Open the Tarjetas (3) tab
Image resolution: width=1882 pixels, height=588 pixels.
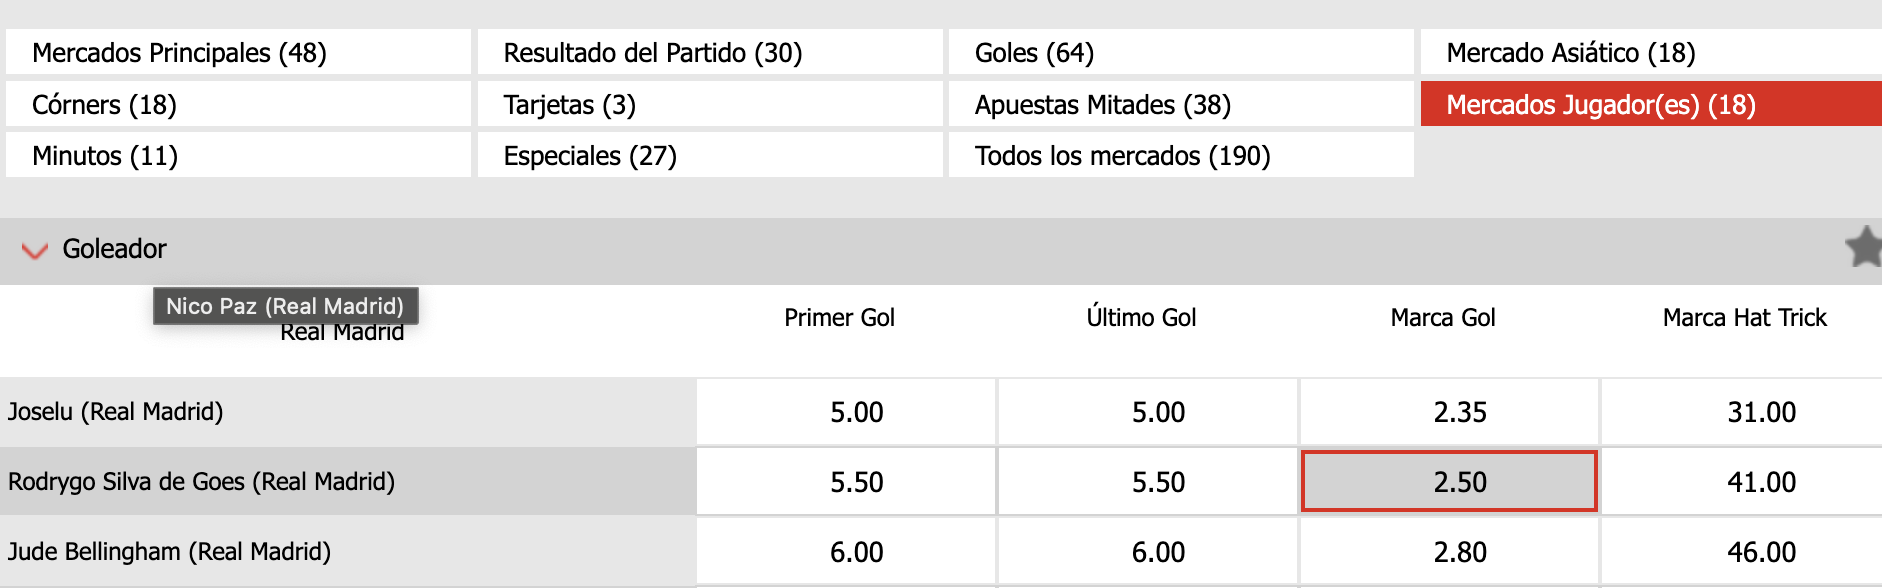710,104
